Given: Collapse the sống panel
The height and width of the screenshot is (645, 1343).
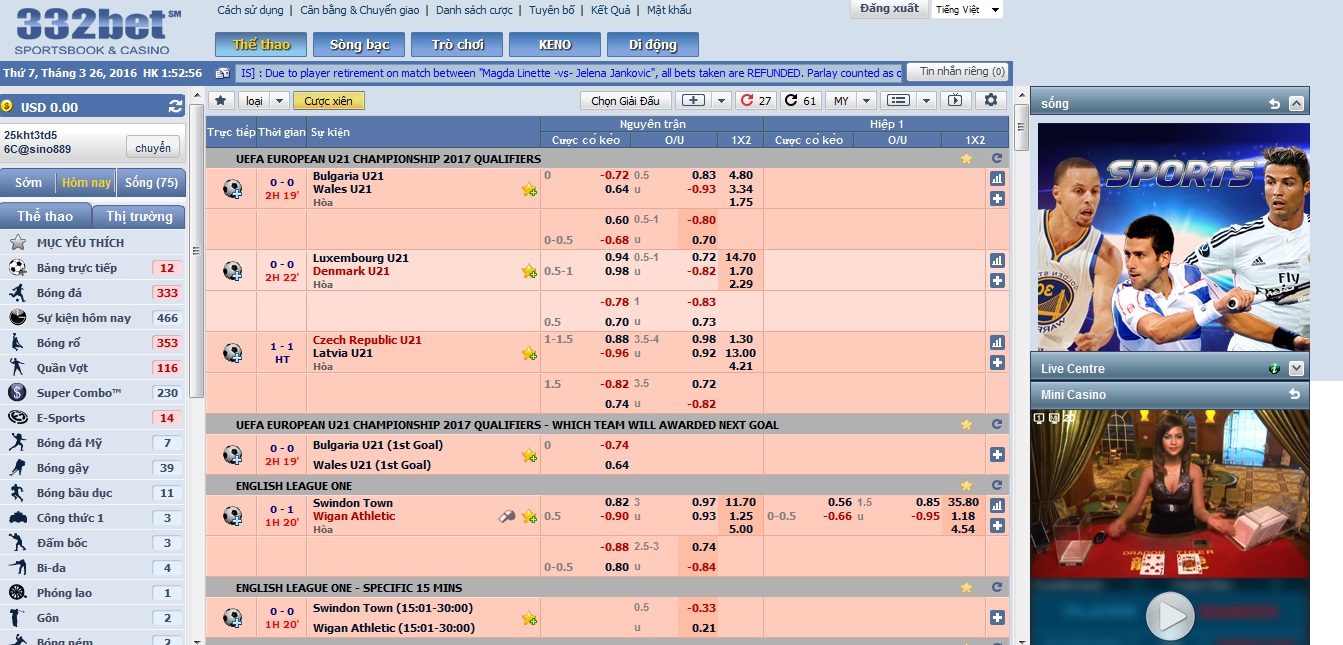Looking at the screenshot, I should pyautogui.click(x=1296, y=104).
